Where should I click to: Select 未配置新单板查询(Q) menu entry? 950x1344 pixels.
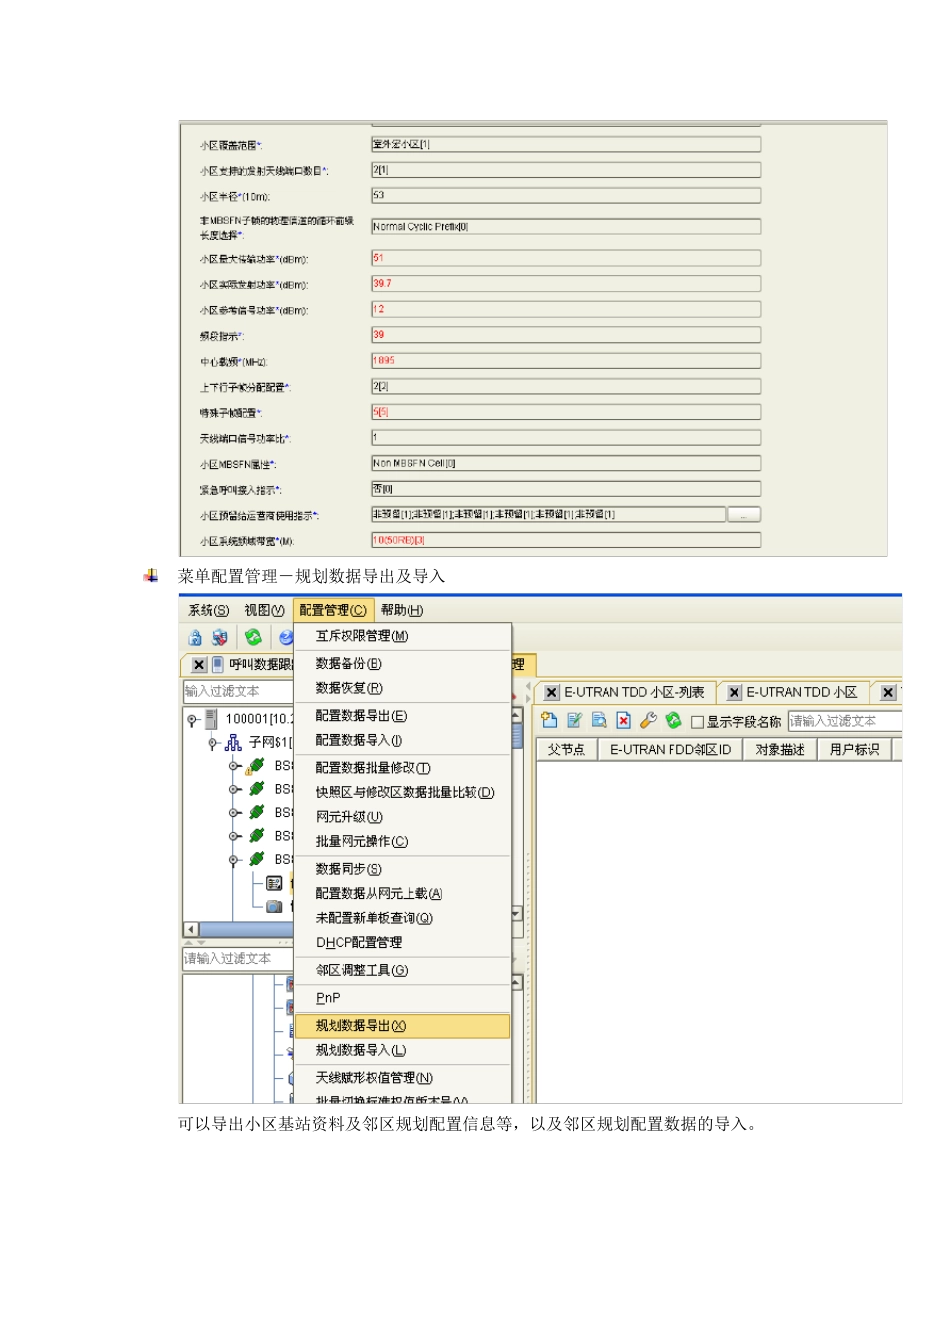402,918
